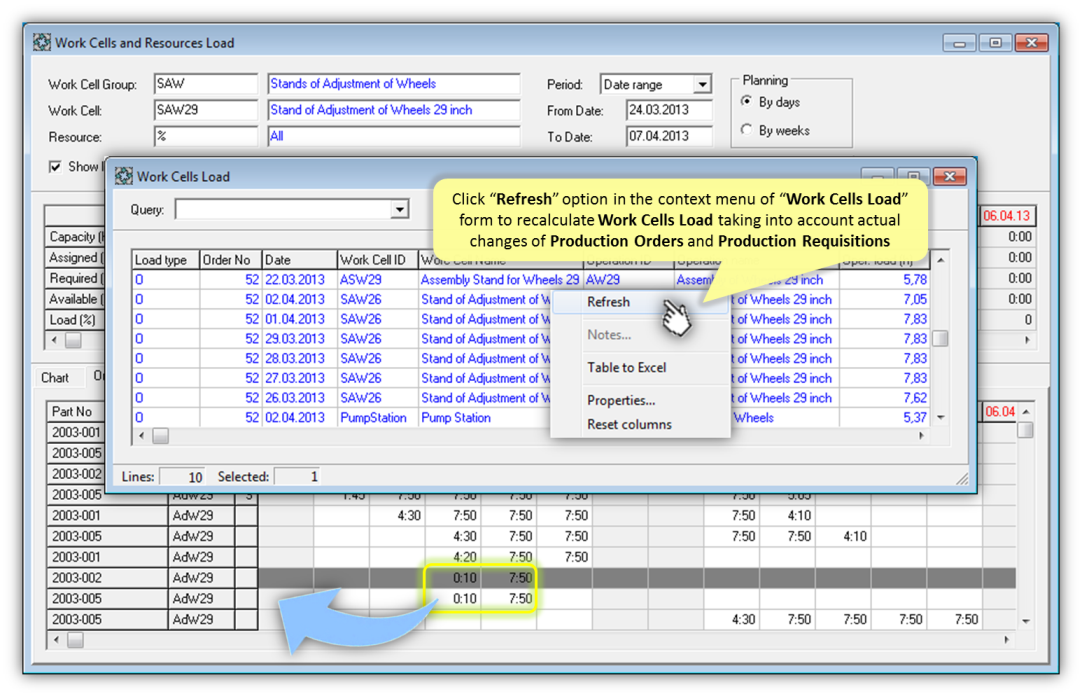1082x697 pixels.
Task: Sort by the Load type column header
Action: [166, 259]
